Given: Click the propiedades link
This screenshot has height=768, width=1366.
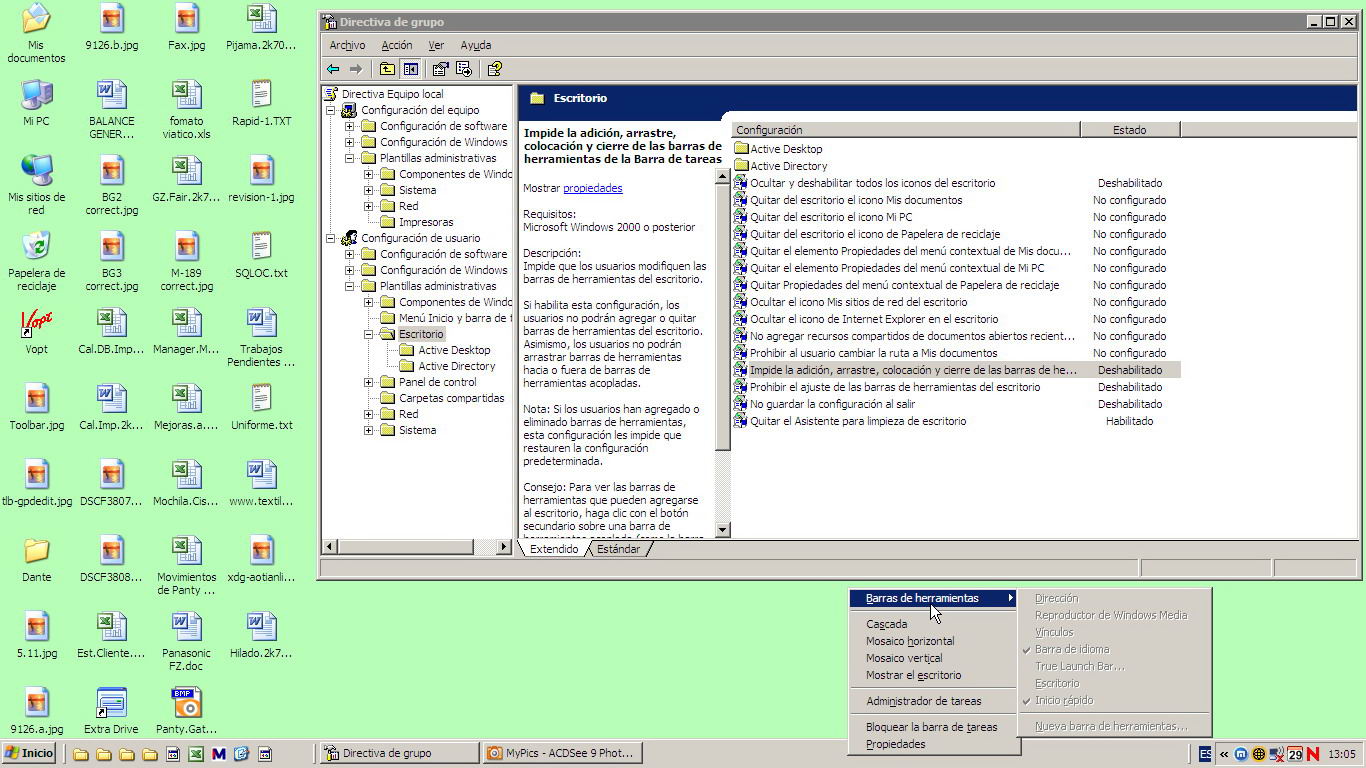Looking at the screenshot, I should point(592,188).
